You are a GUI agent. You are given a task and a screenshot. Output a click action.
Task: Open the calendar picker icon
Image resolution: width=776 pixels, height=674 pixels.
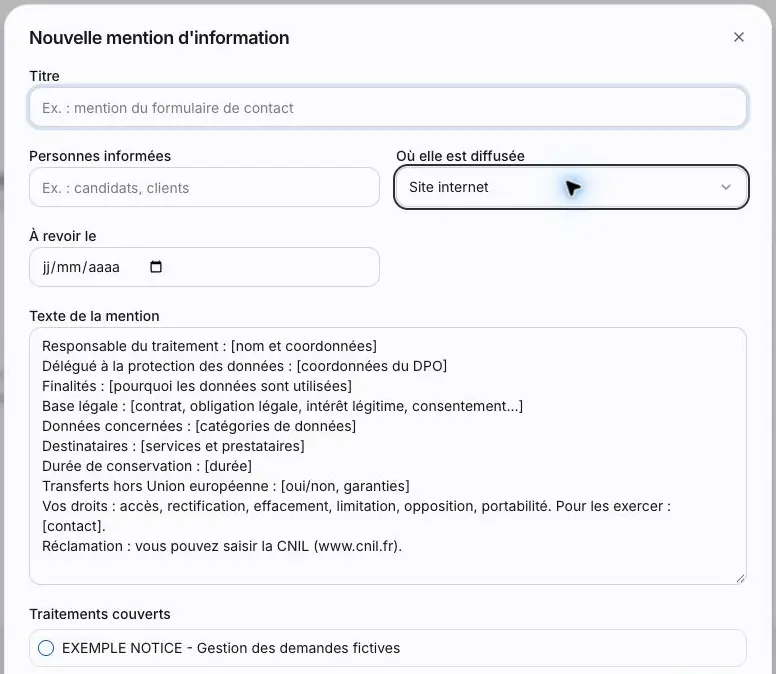[x=156, y=267]
